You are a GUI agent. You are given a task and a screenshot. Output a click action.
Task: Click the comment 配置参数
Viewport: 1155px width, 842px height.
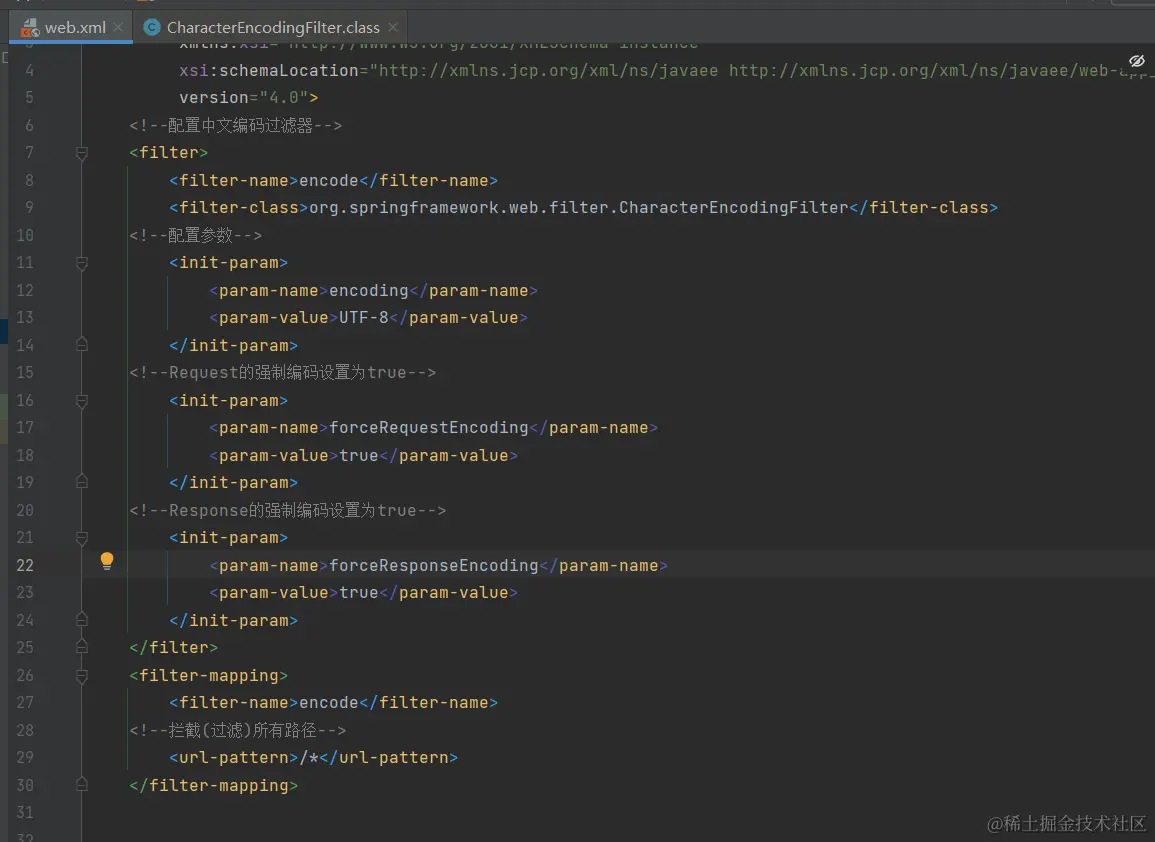point(196,235)
